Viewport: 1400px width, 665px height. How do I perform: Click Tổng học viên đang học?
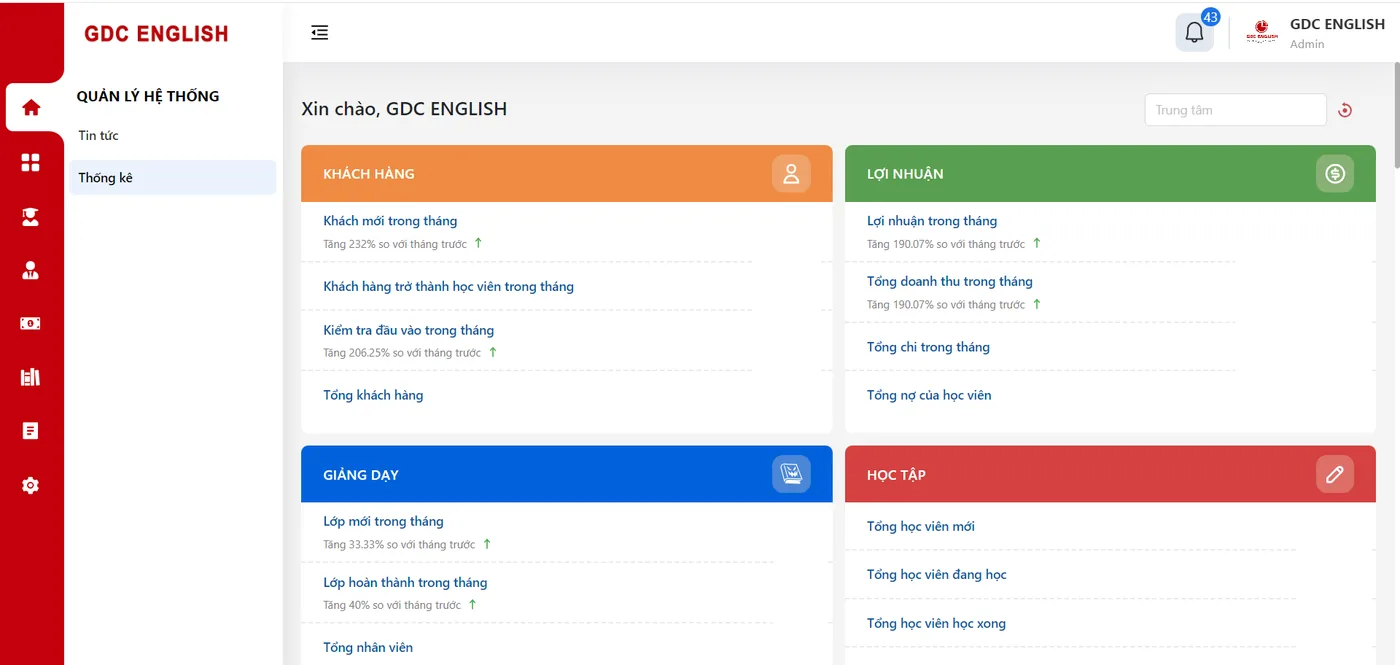[x=937, y=574]
